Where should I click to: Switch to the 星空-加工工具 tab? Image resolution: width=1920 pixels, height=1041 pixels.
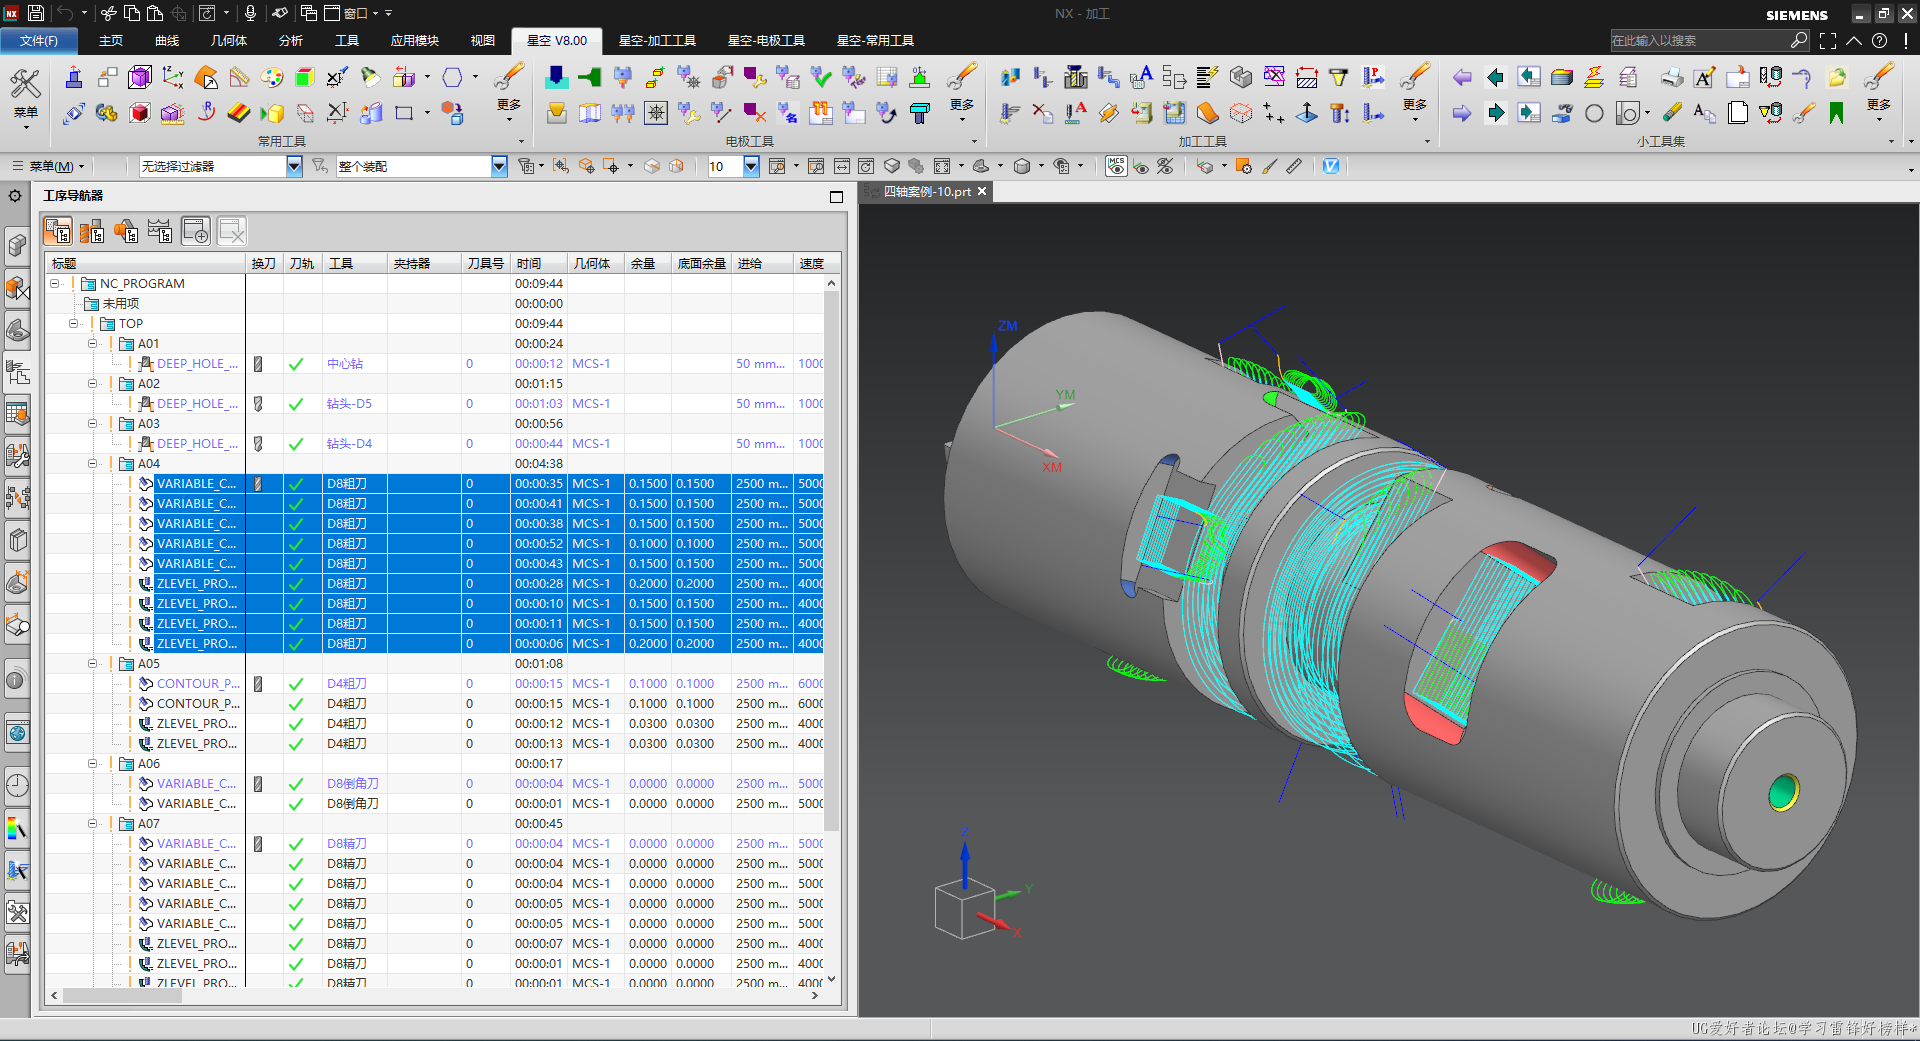click(x=657, y=41)
